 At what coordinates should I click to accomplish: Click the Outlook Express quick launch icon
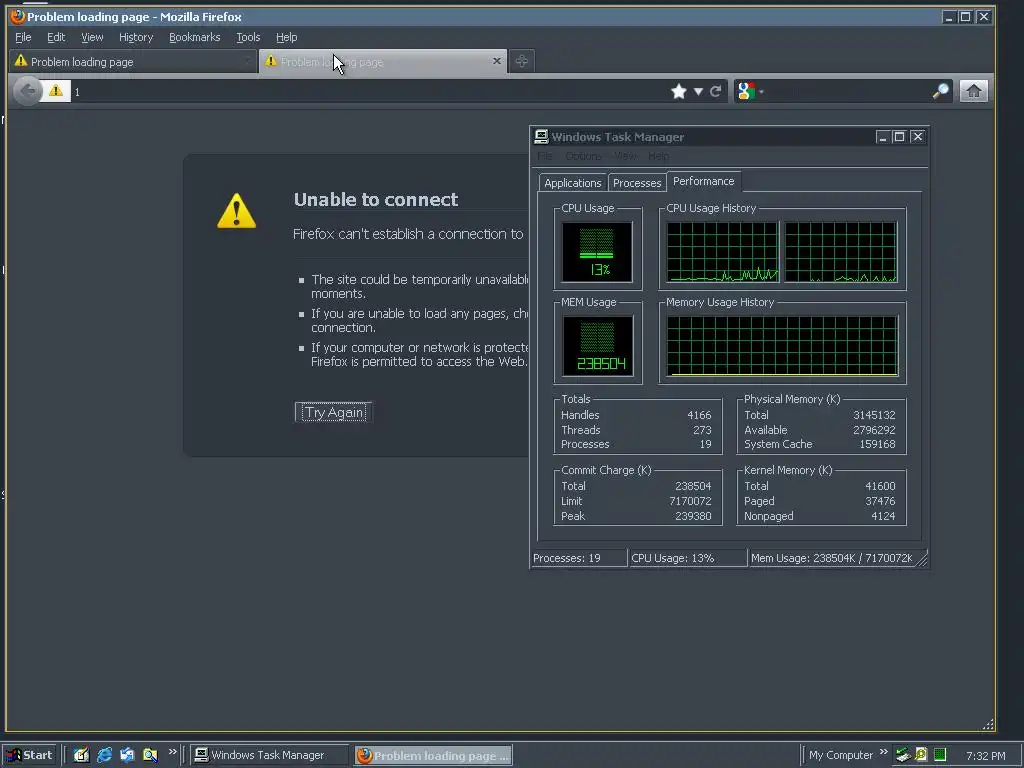pos(127,755)
